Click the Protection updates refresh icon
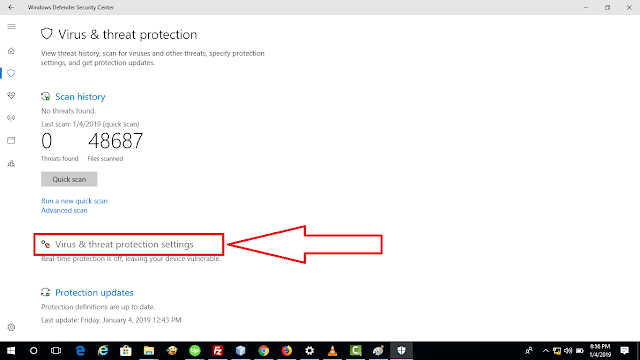 (45, 292)
